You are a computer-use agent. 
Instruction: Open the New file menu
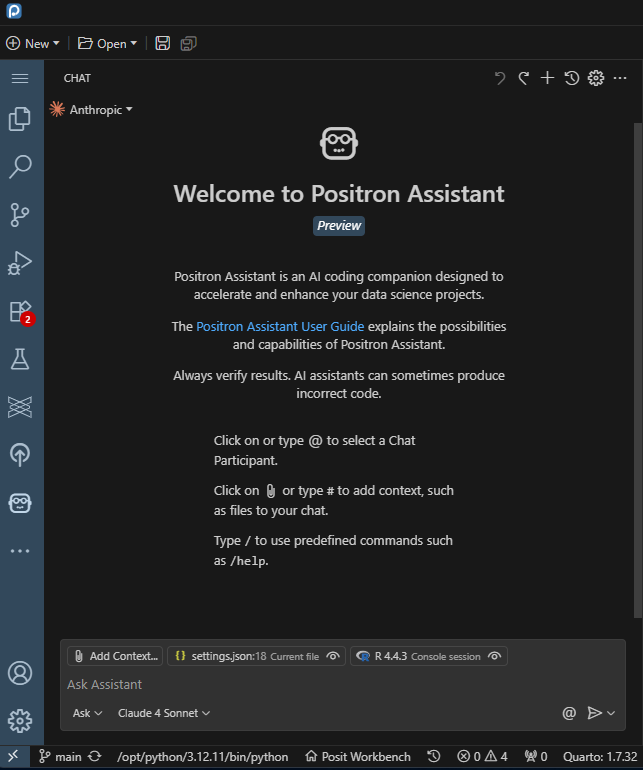(x=33, y=43)
